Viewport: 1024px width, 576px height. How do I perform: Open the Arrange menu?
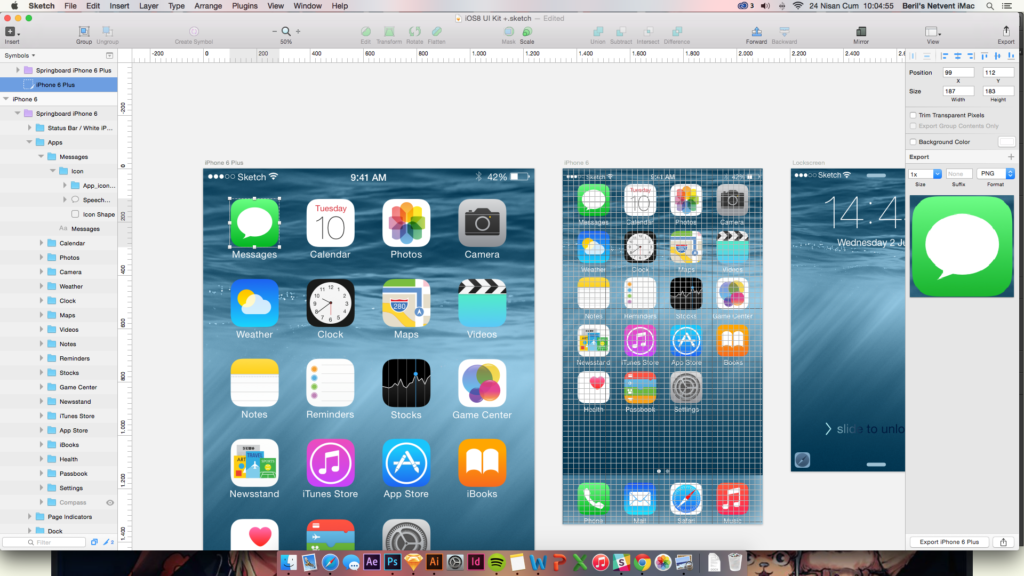209,6
